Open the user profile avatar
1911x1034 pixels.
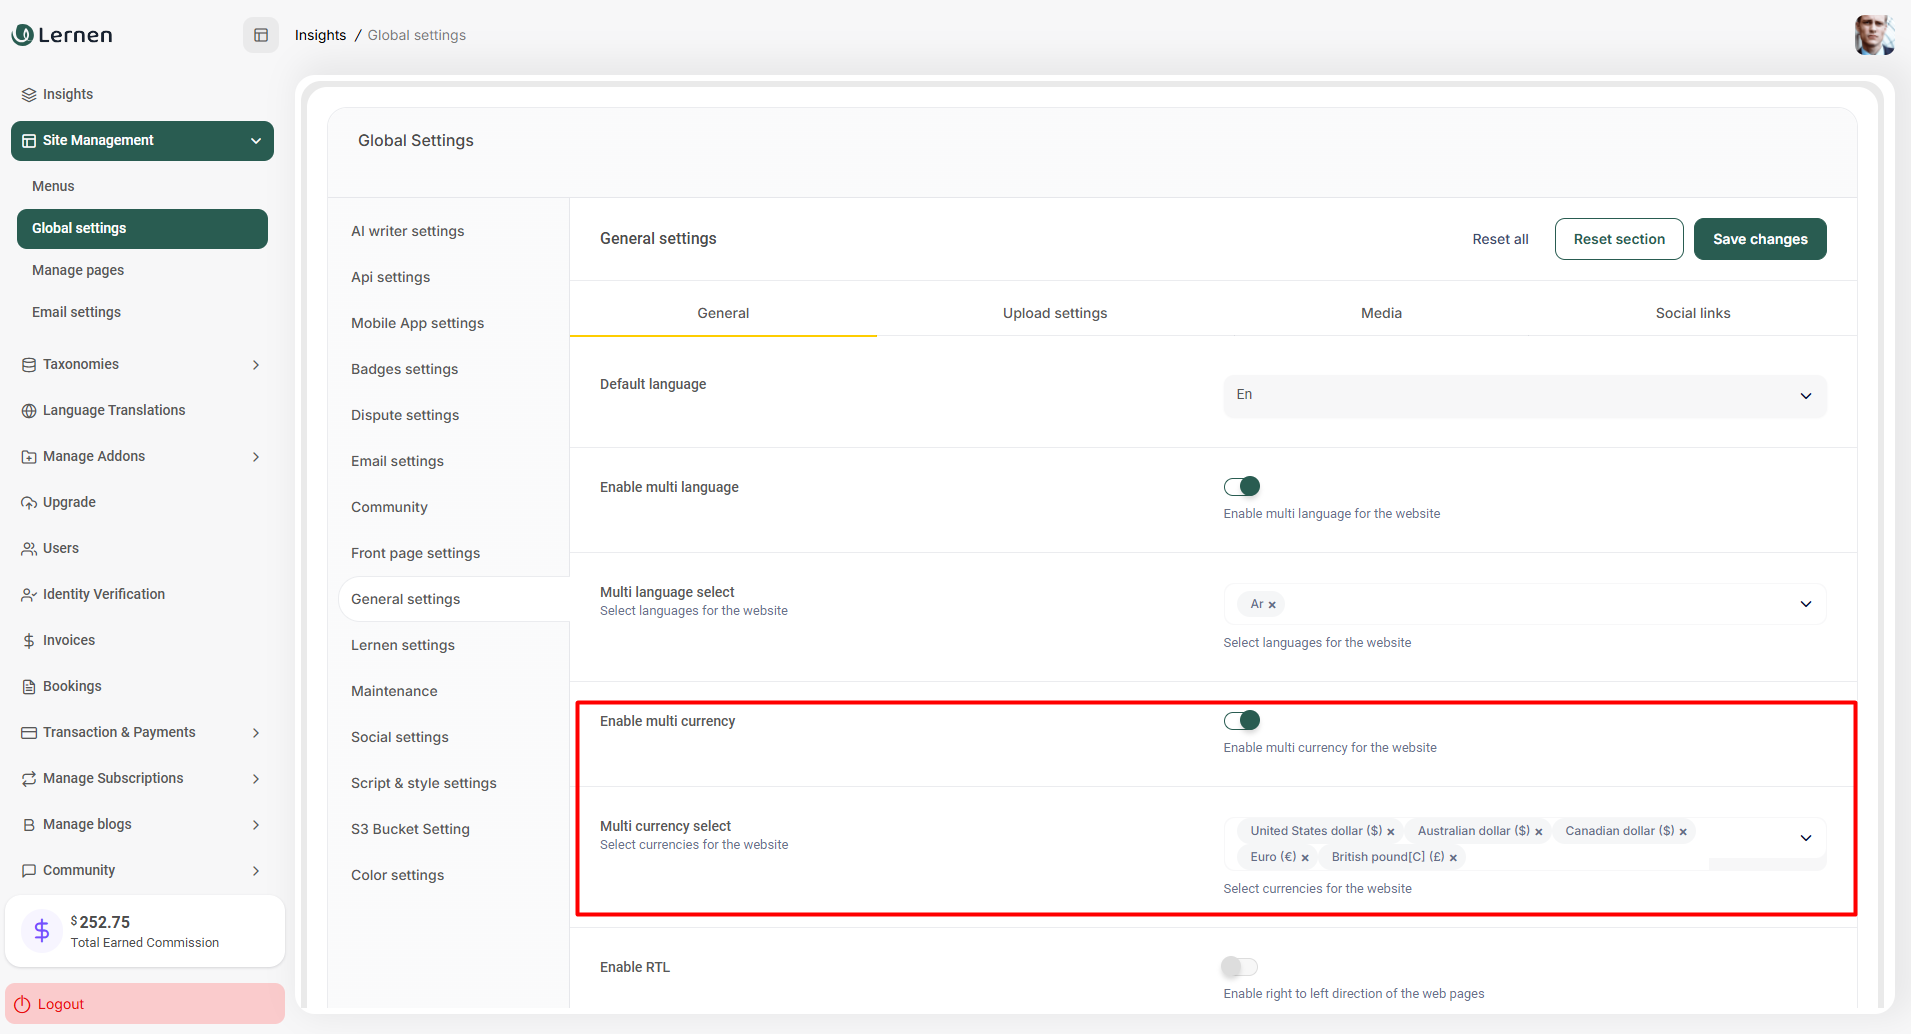click(x=1873, y=35)
